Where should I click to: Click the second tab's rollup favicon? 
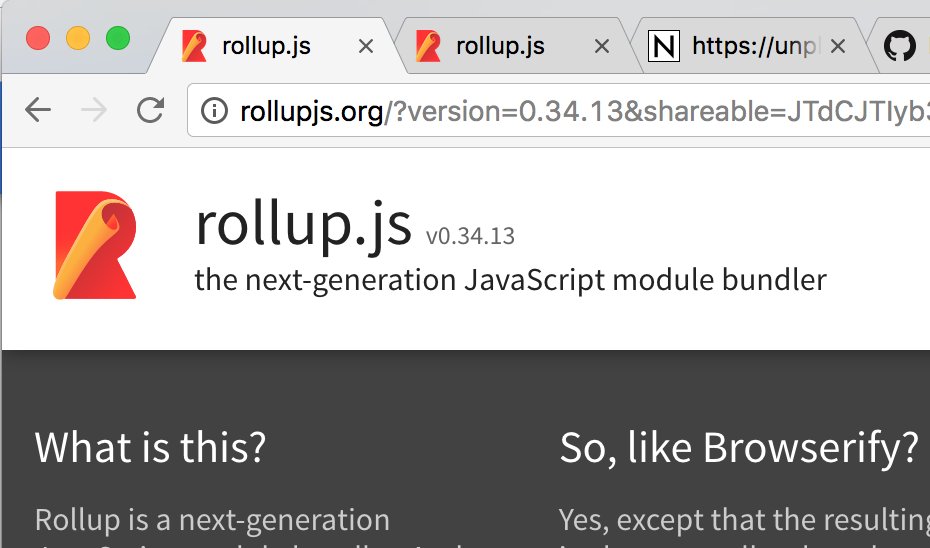point(428,46)
